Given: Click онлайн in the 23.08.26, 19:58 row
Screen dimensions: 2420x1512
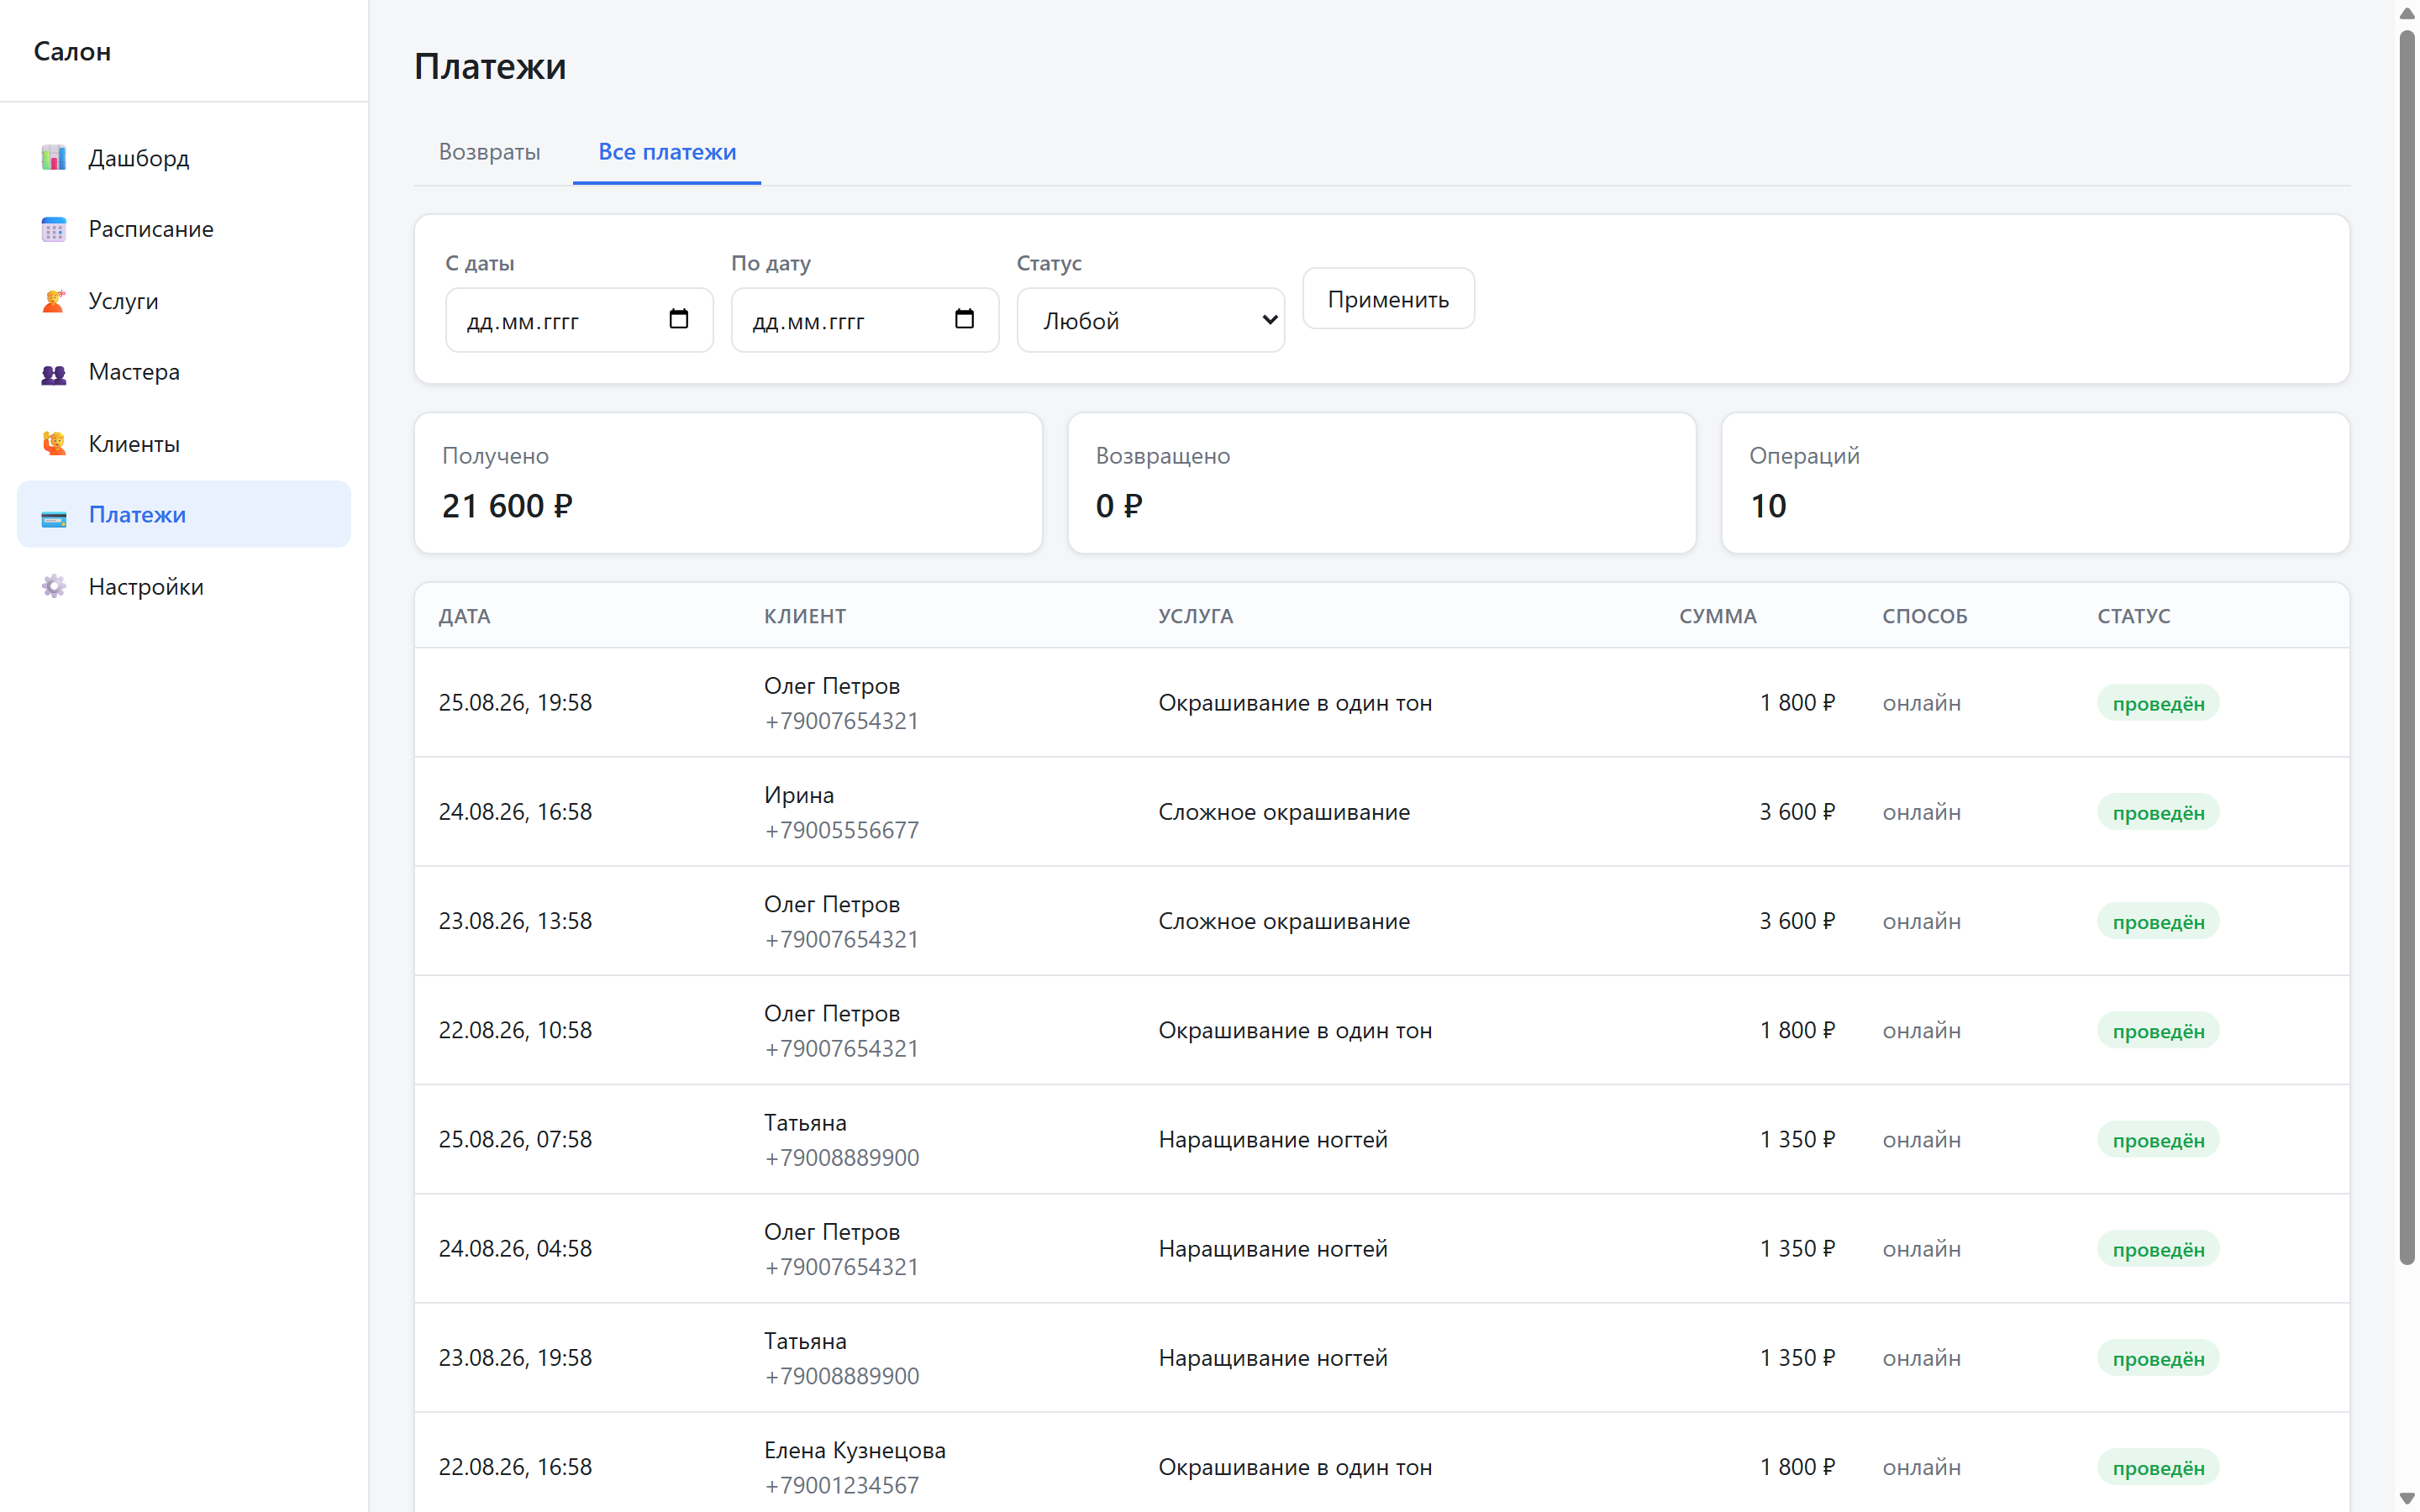Looking at the screenshot, I should tap(1921, 1358).
